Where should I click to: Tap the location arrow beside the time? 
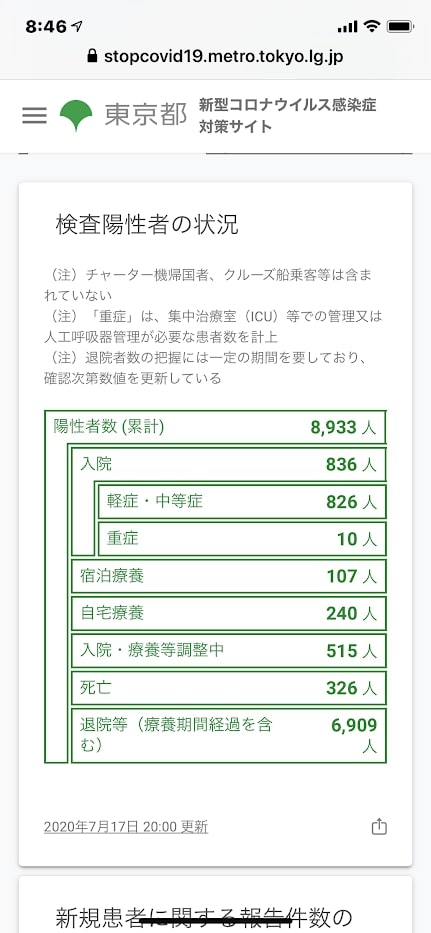[x=77, y=27]
